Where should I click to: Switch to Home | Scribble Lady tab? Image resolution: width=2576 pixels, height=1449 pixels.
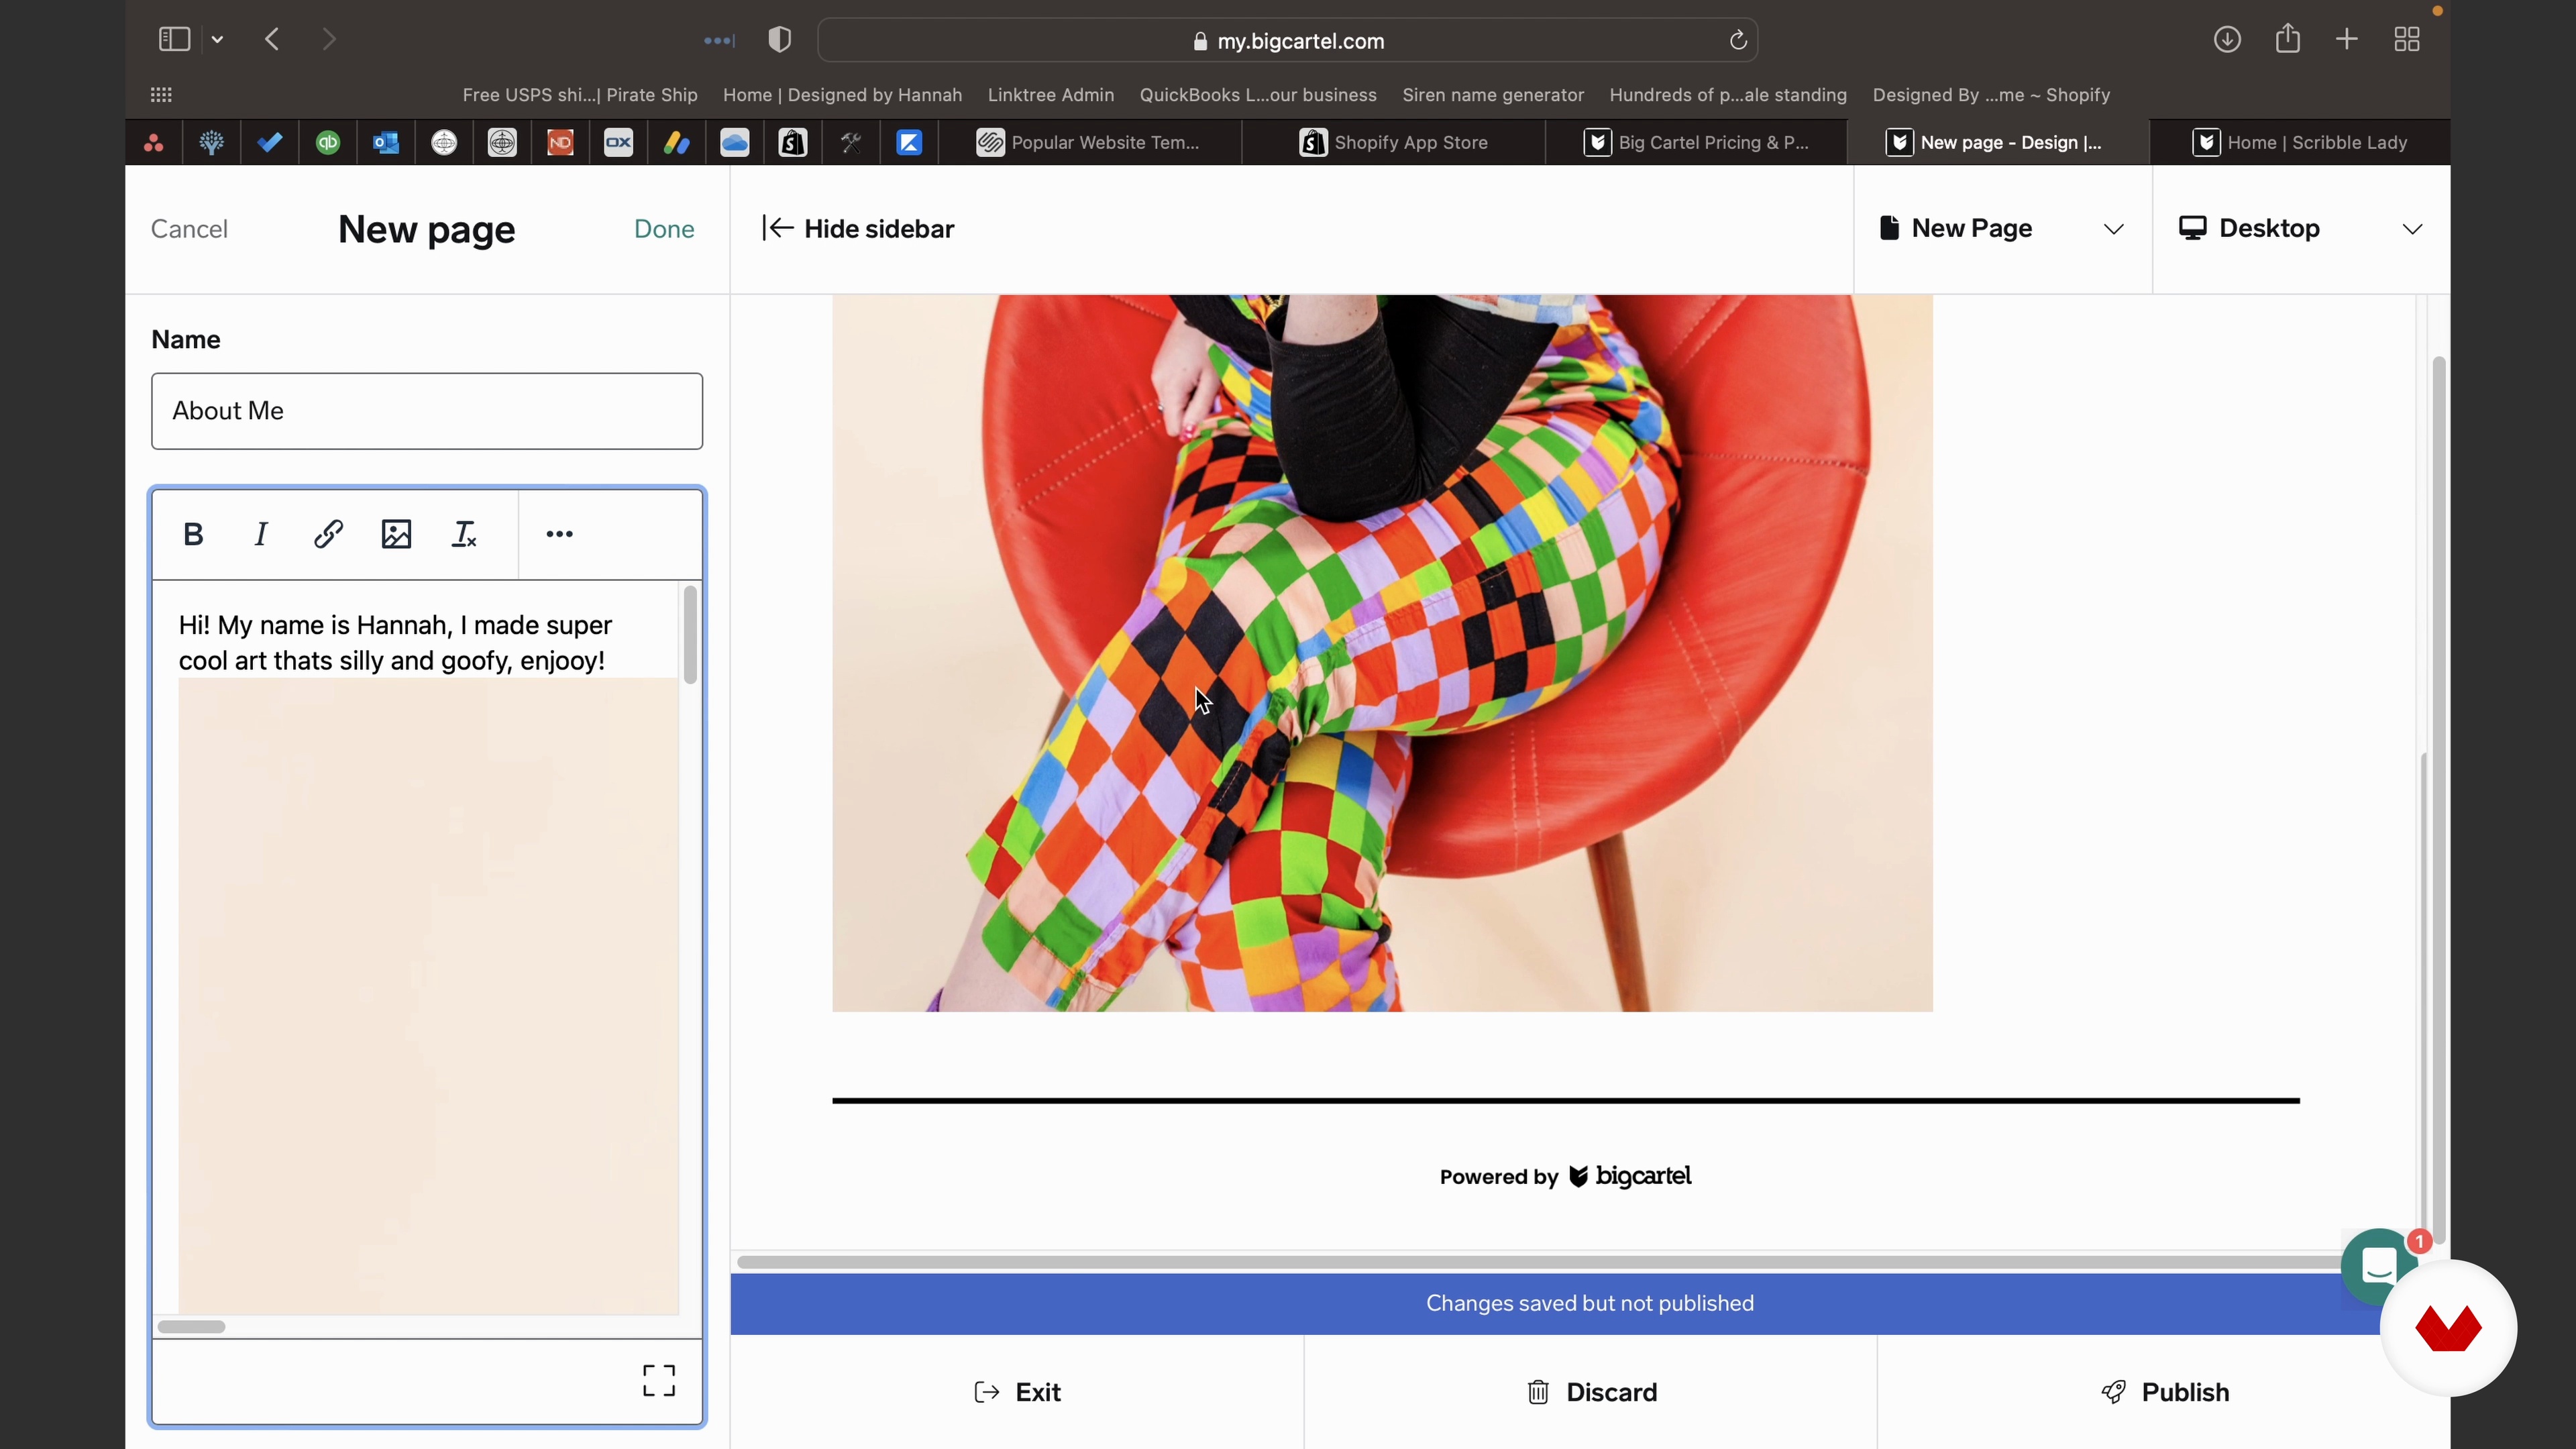click(2300, 143)
